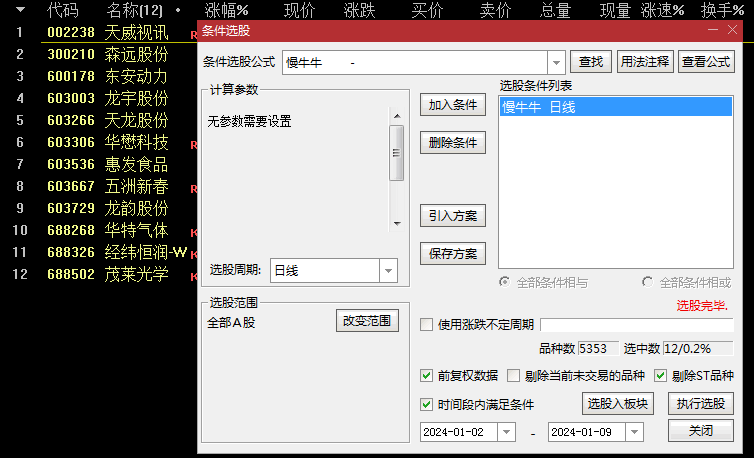Sort by 名称(12) column header
The height and width of the screenshot is (458, 754).
(135, 10)
